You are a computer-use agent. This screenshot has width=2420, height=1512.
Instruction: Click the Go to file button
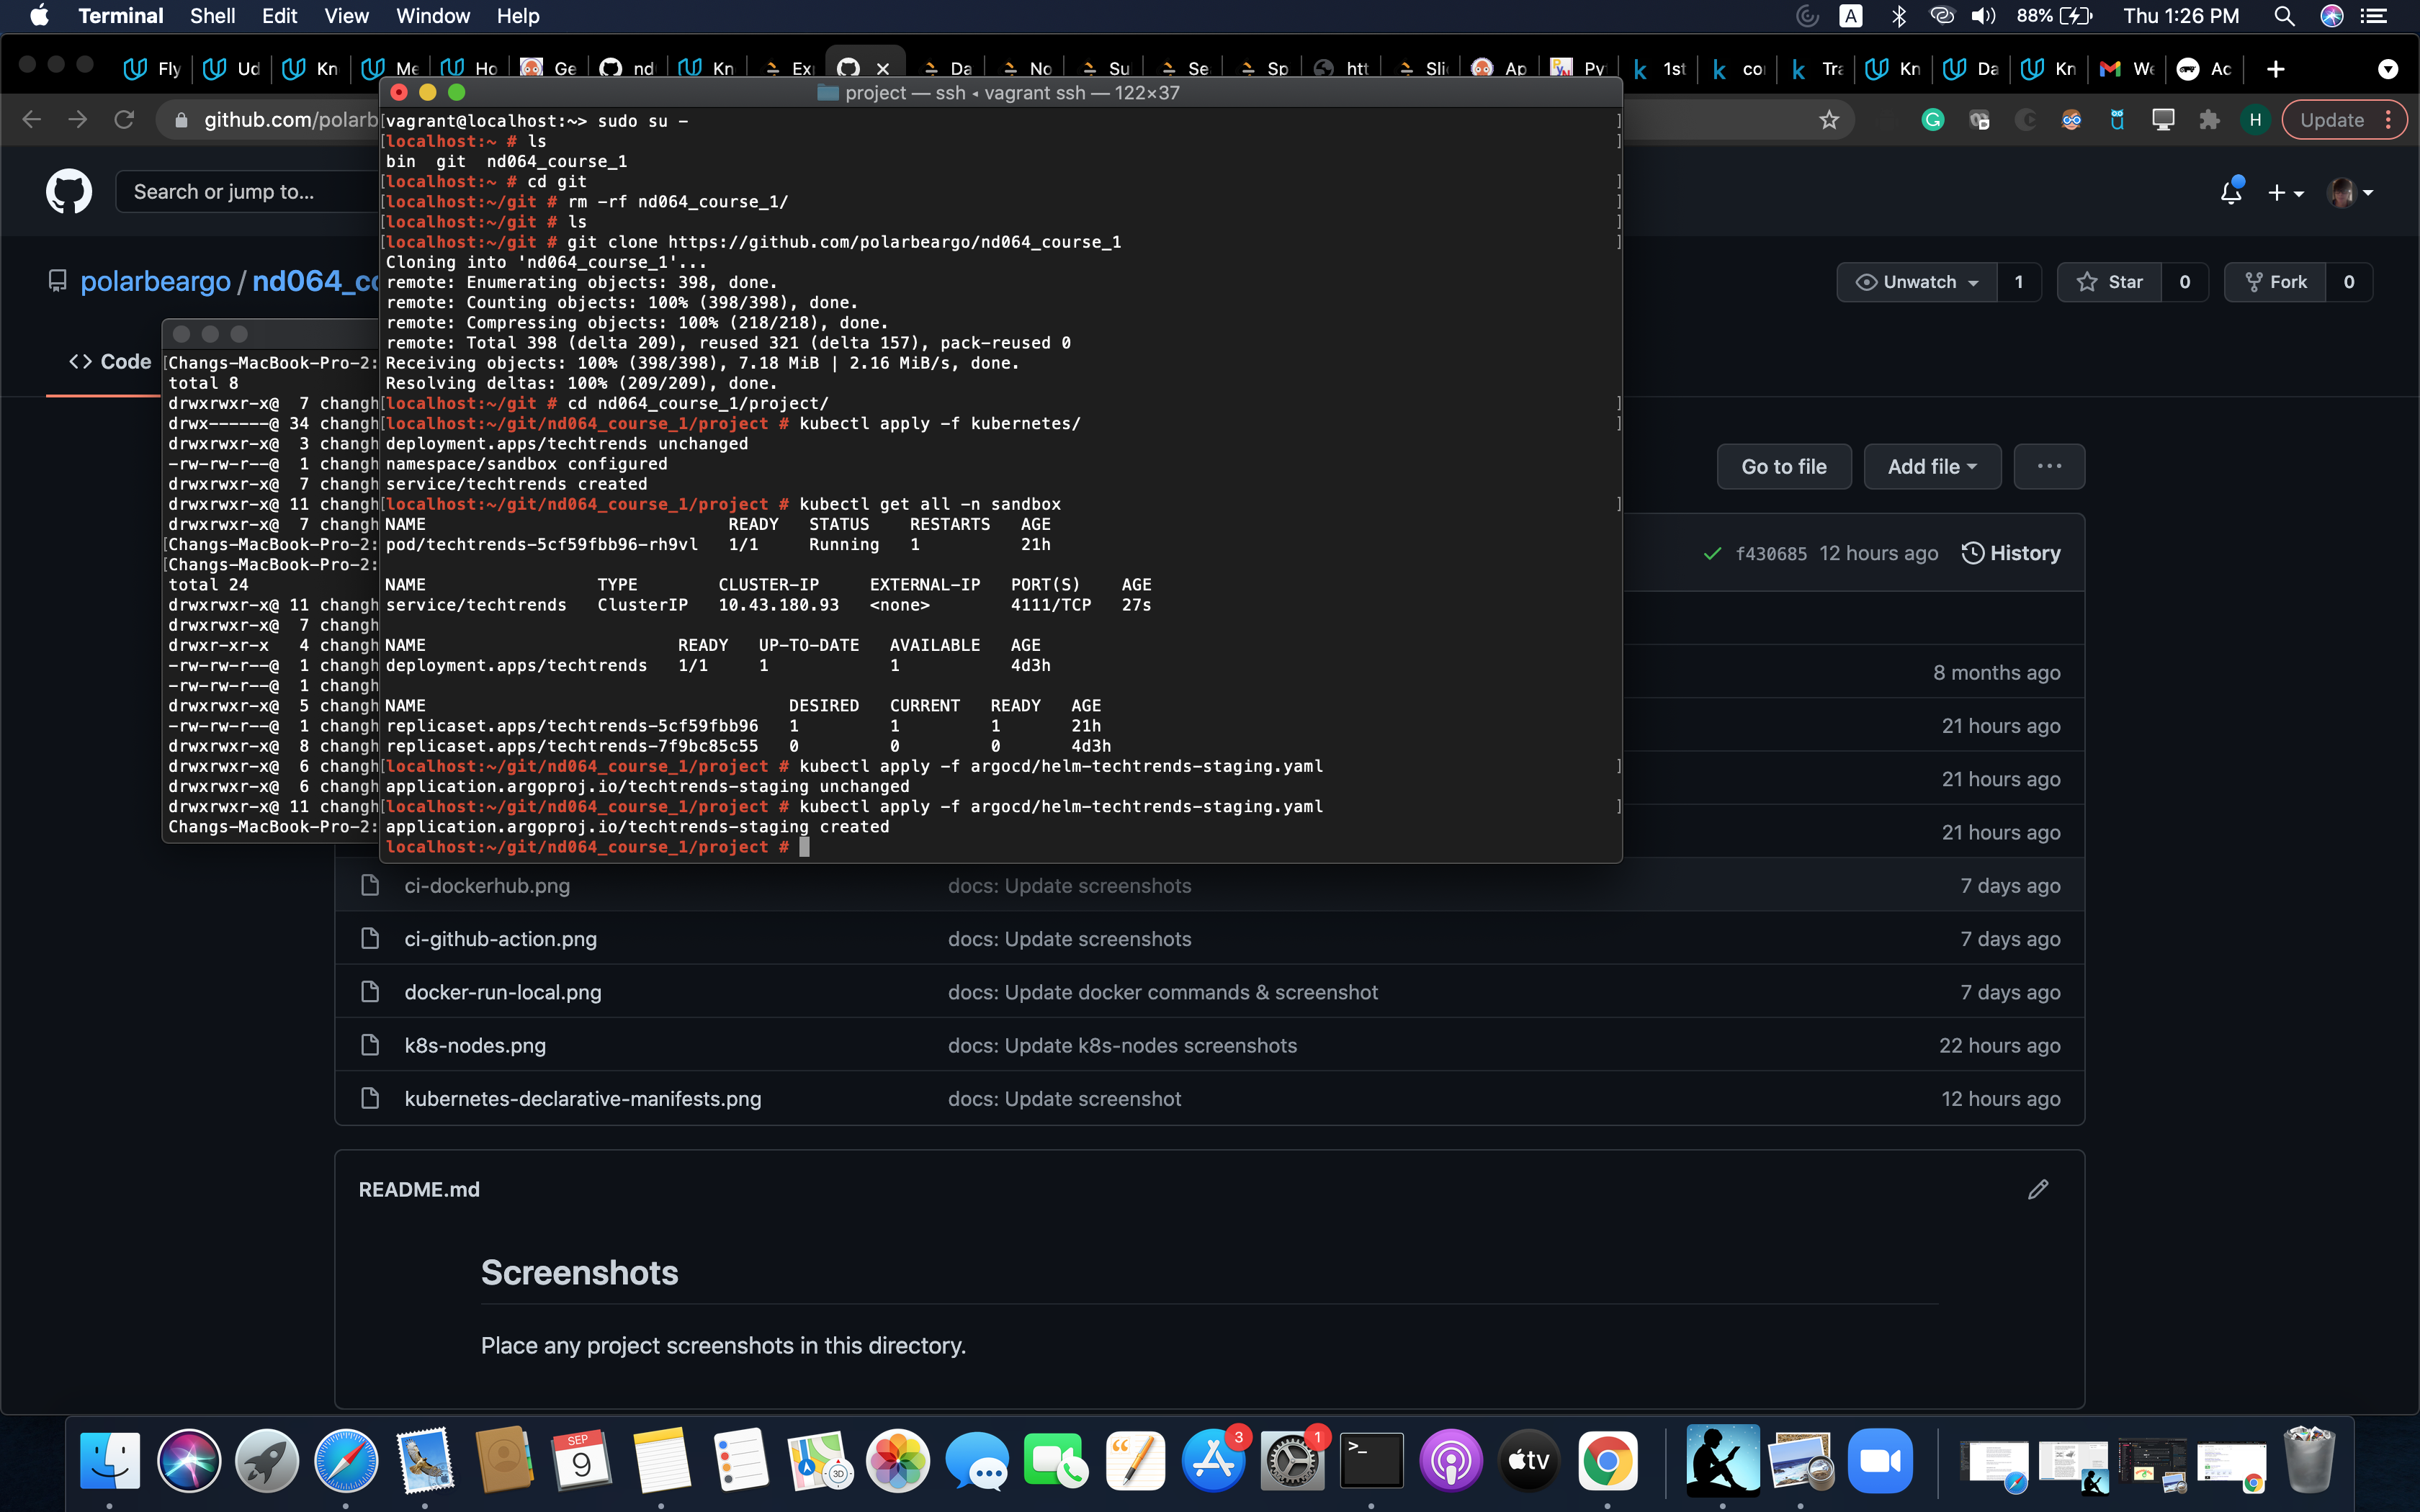click(1783, 466)
